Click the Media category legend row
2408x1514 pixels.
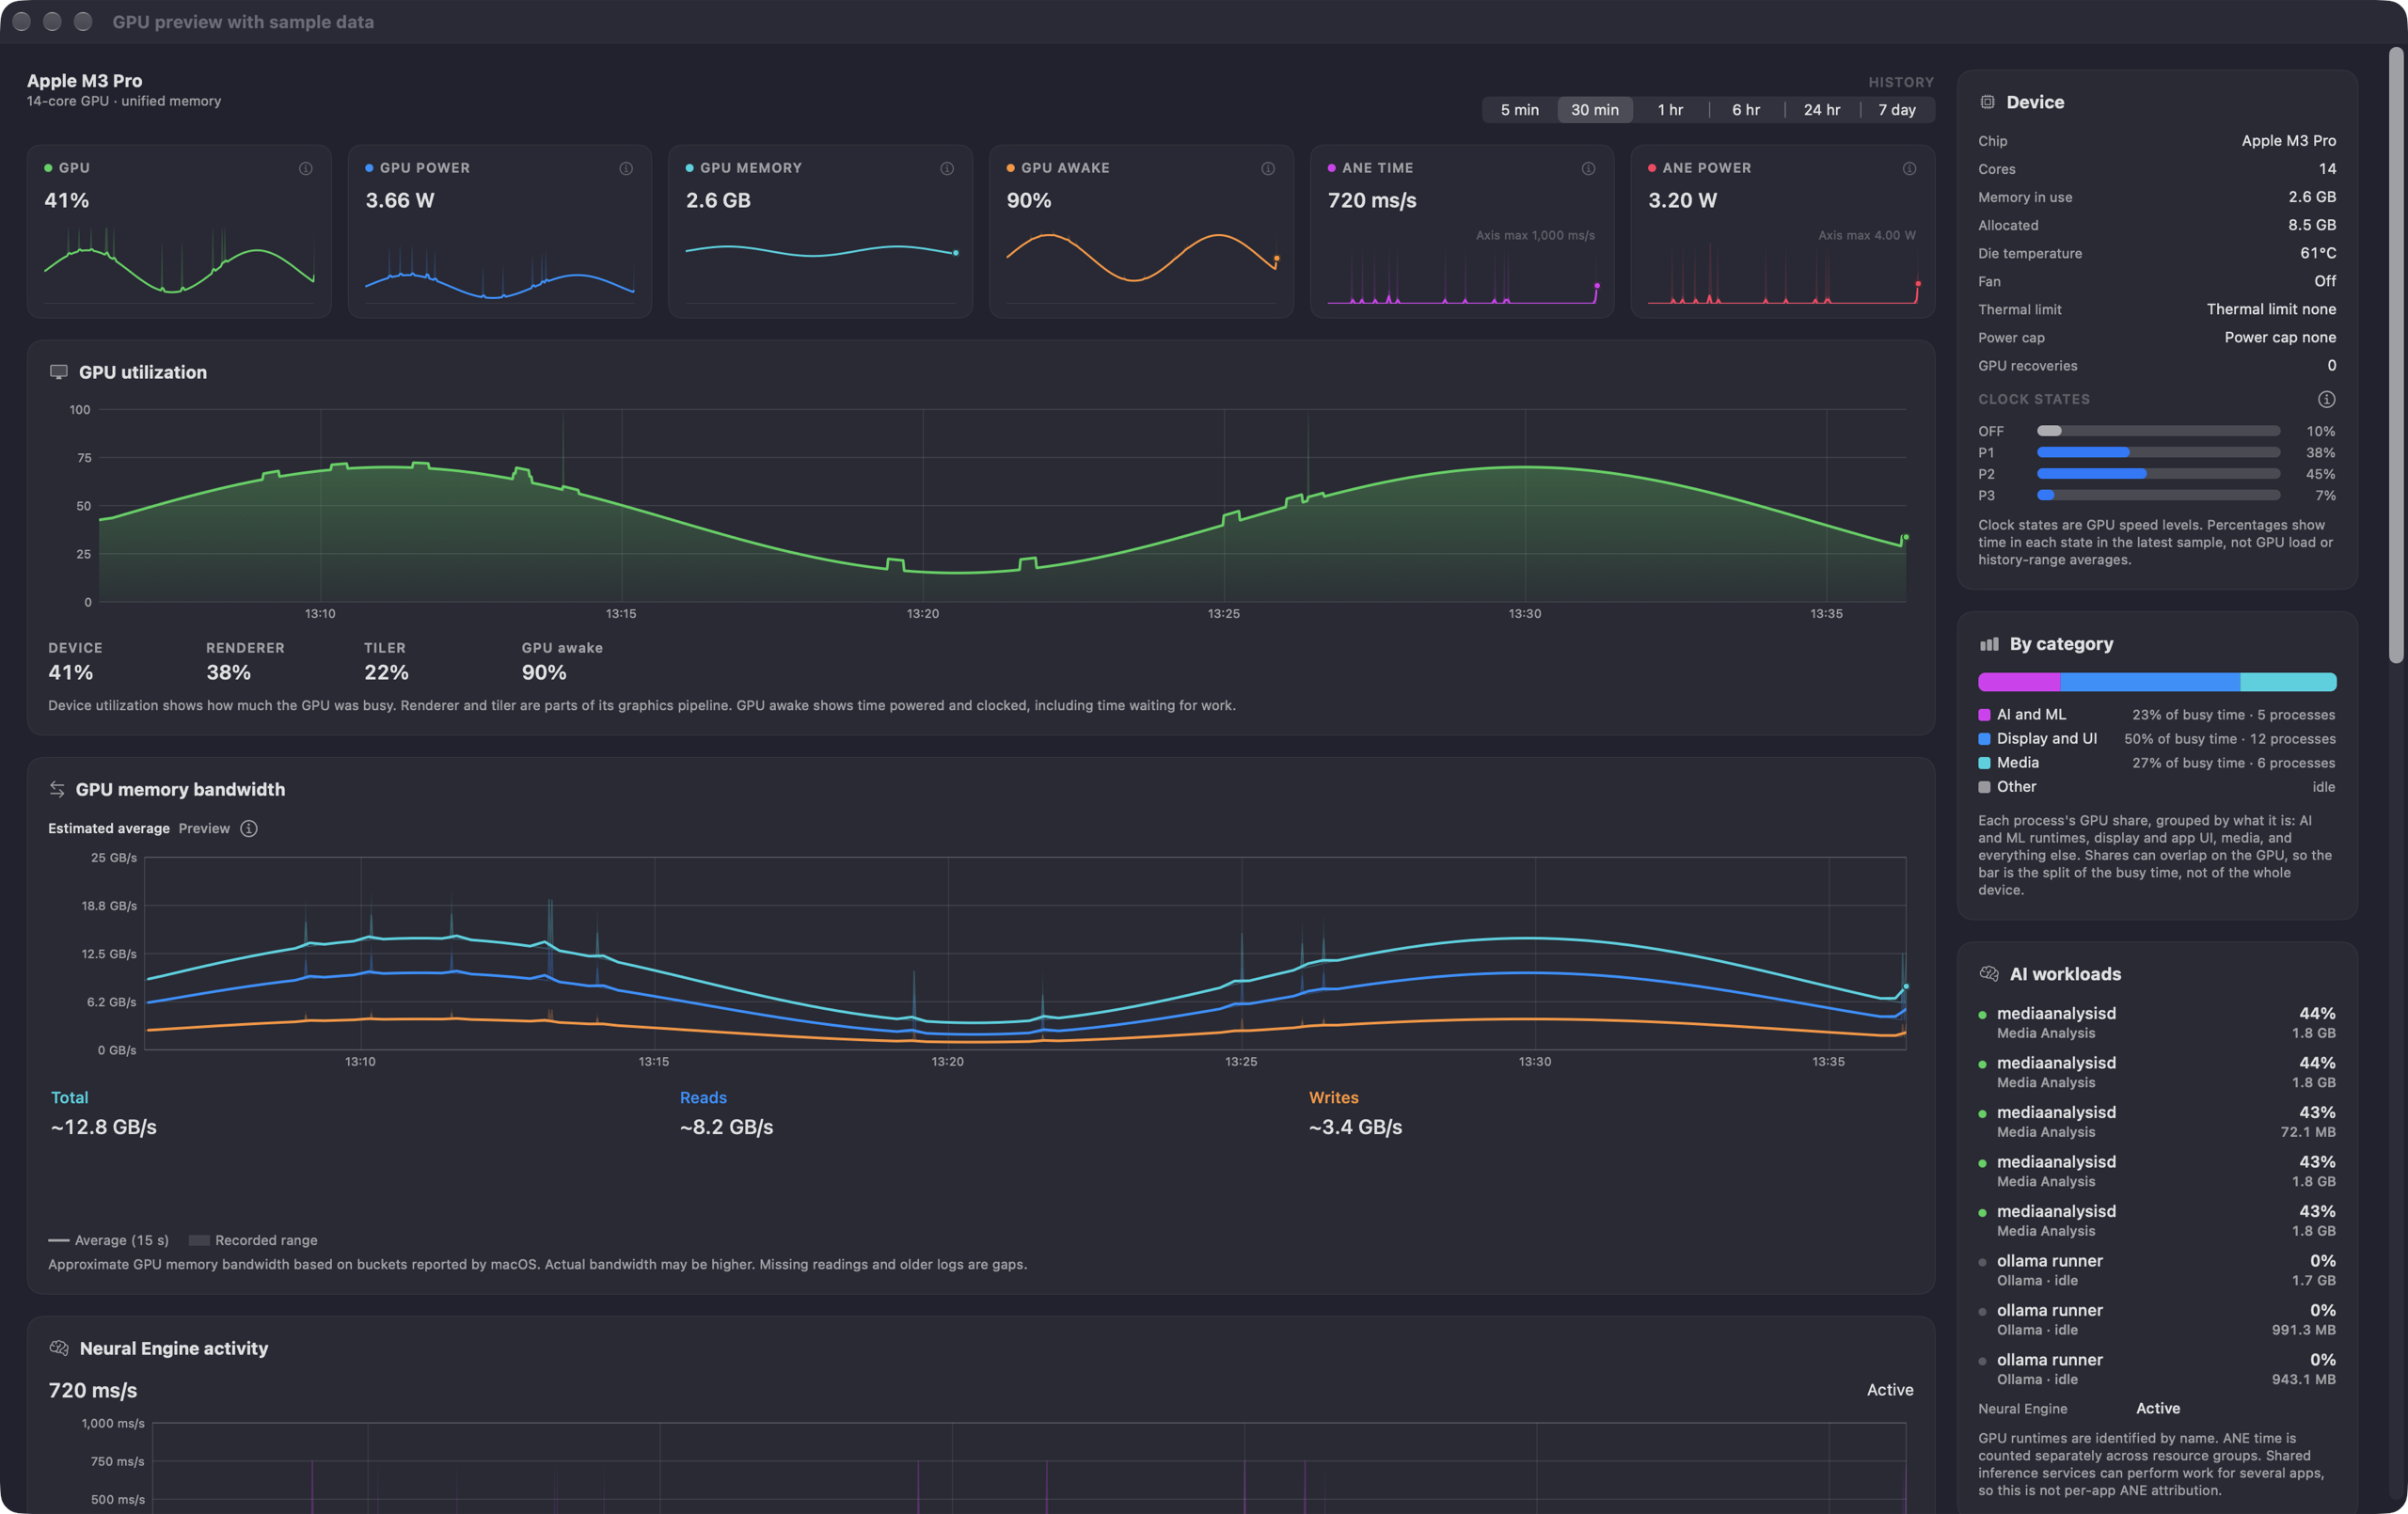(x=2157, y=763)
